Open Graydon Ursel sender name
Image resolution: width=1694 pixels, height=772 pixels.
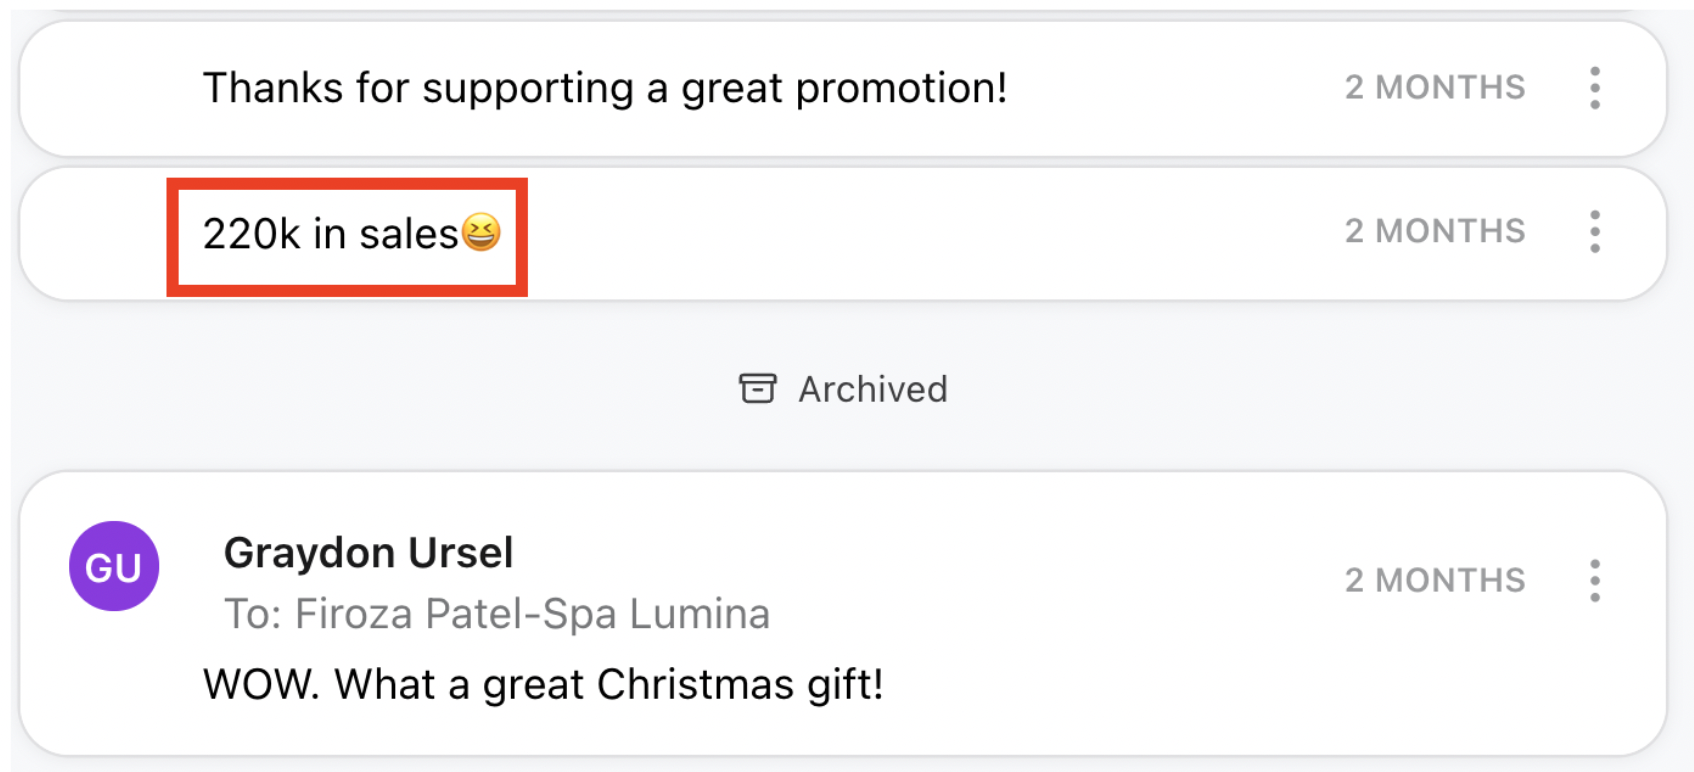point(368,553)
